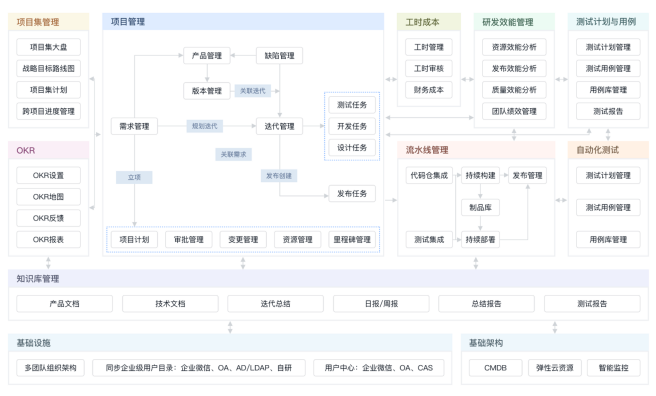Open the 里程碑管理 box
This screenshot has height=396, width=656.
(352, 240)
